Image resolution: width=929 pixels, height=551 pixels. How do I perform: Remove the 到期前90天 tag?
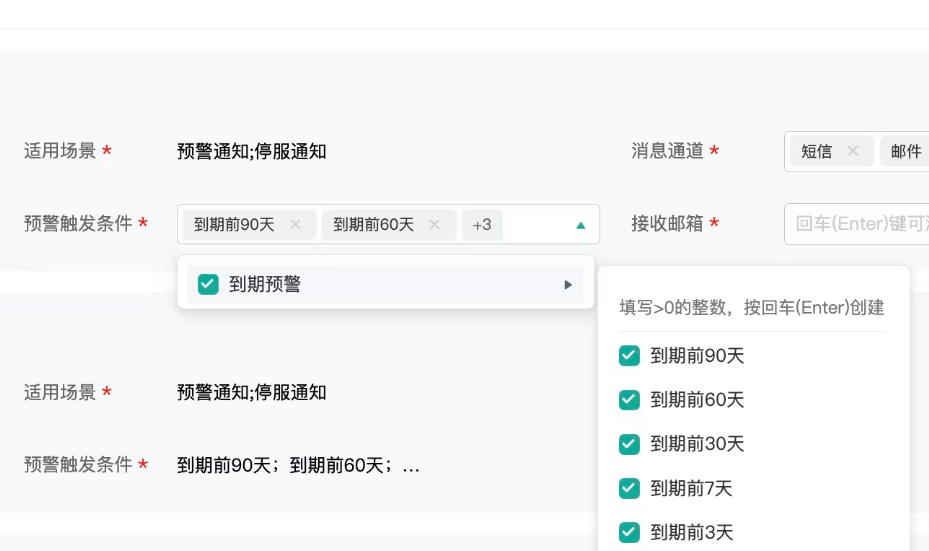[x=295, y=225]
